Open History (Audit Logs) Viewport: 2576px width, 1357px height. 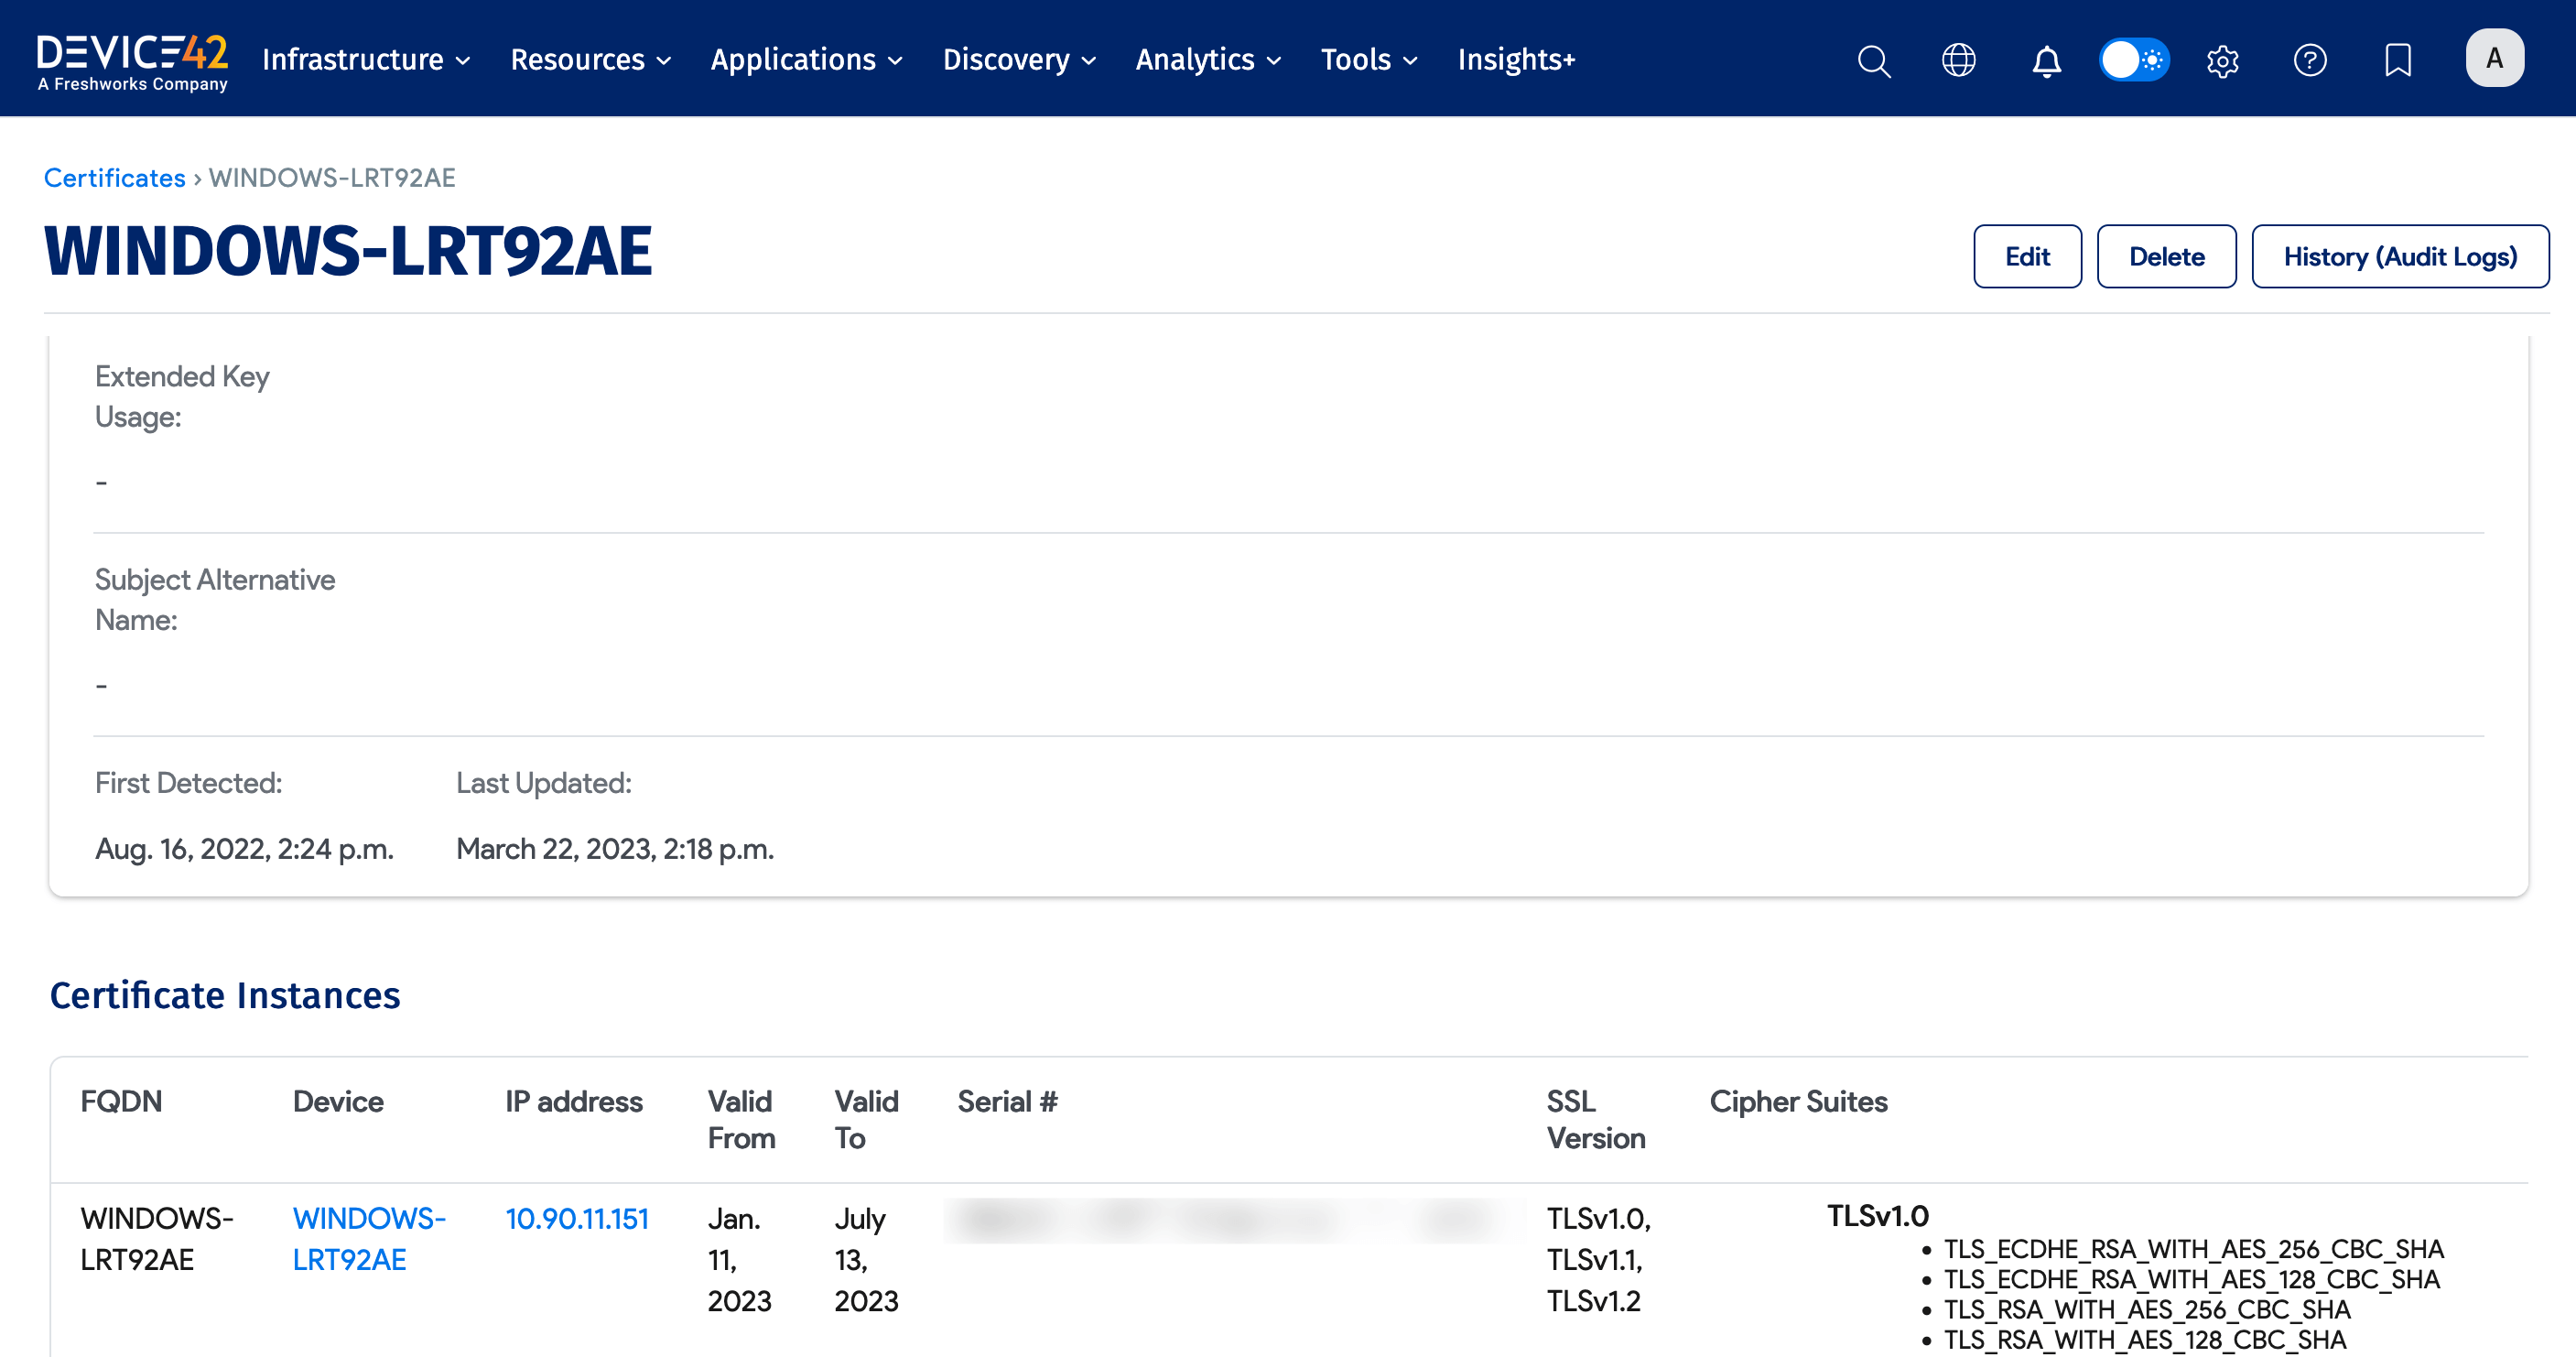pyautogui.click(x=2399, y=257)
